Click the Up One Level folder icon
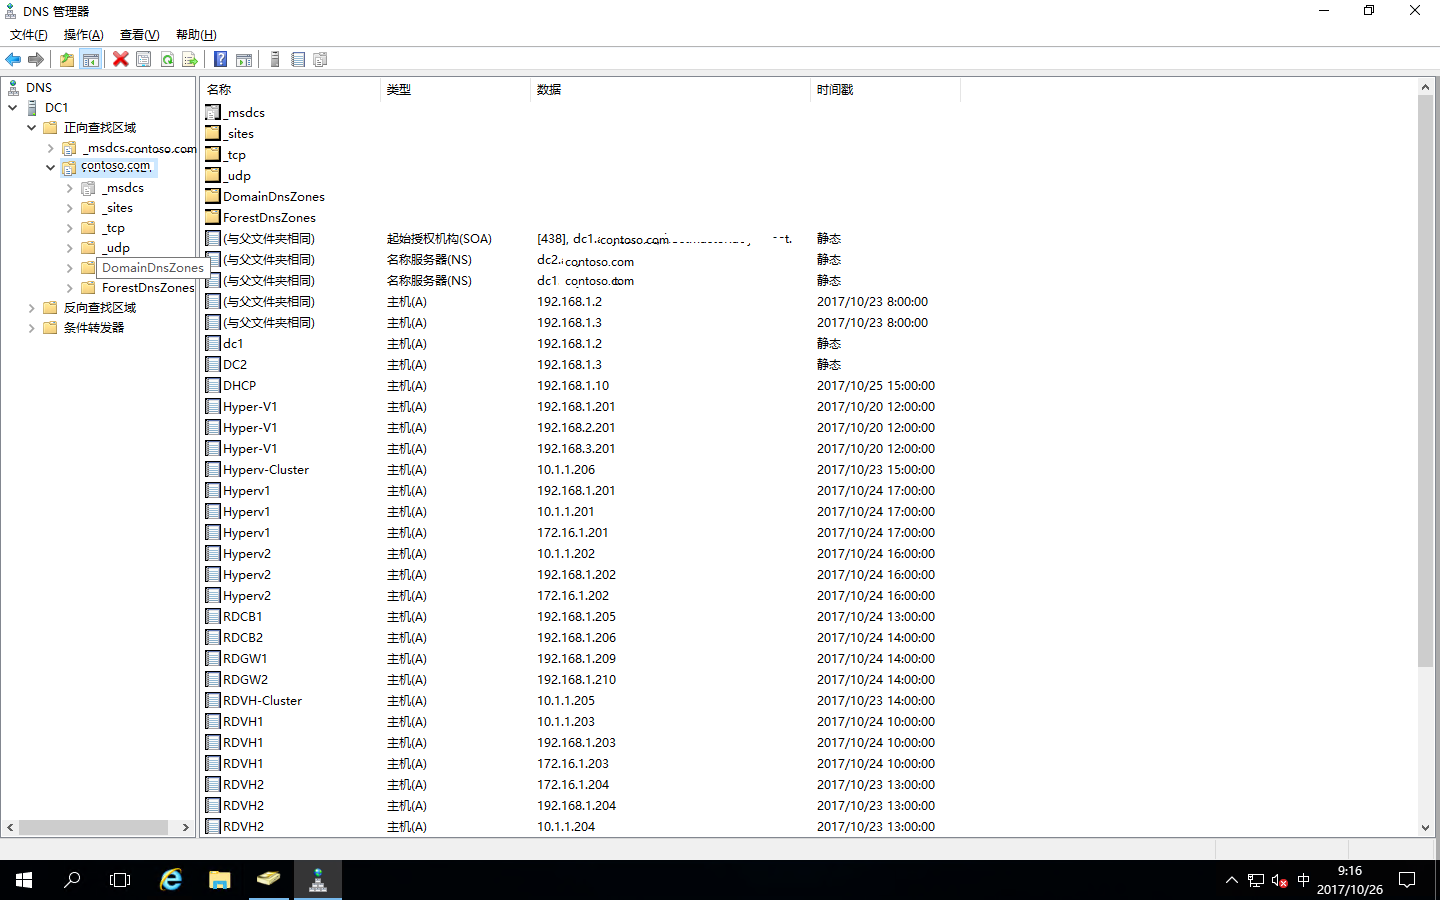The width and height of the screenshot is (1440, 900). pos(66,60)
